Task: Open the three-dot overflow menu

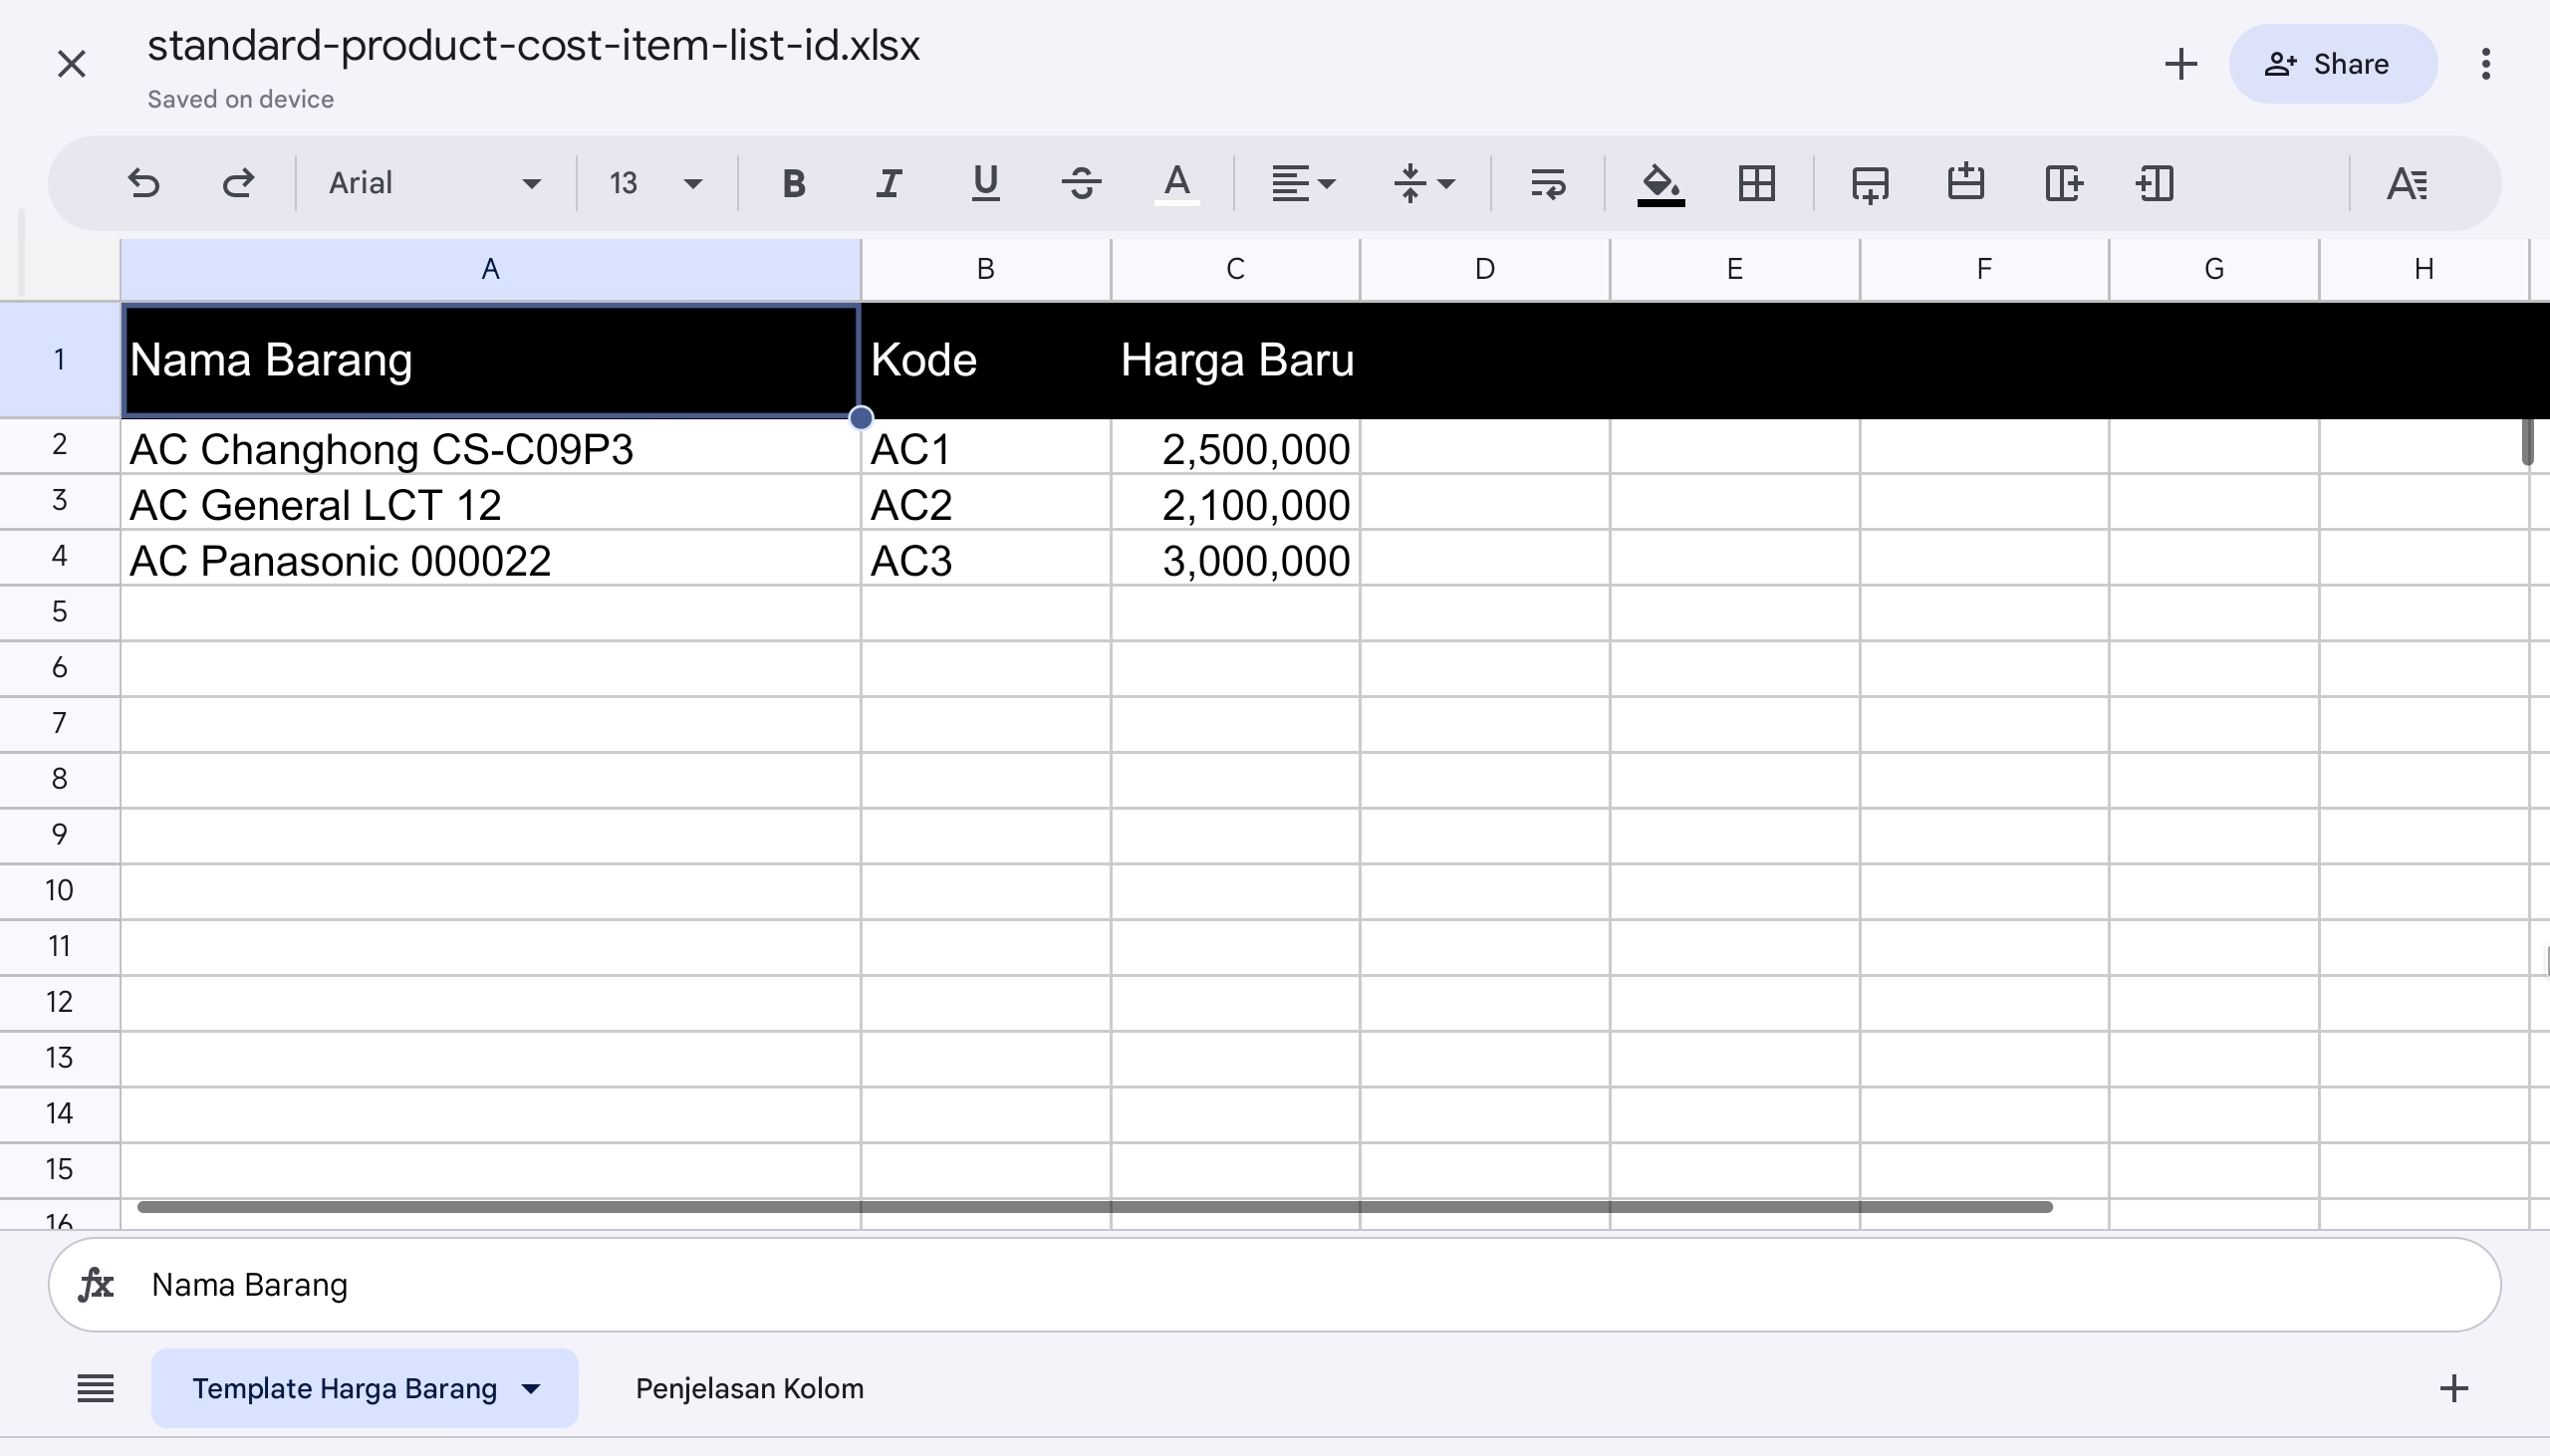Action: tap(2485, 64)
